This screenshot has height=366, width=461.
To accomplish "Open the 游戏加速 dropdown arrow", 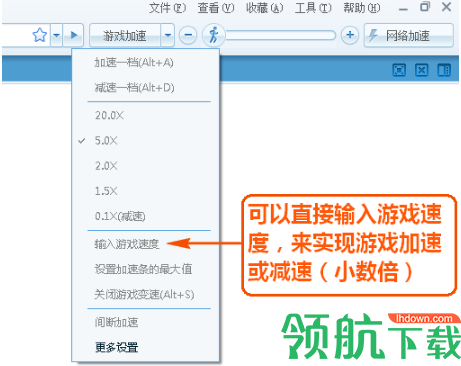I will [x=168, y=35].
